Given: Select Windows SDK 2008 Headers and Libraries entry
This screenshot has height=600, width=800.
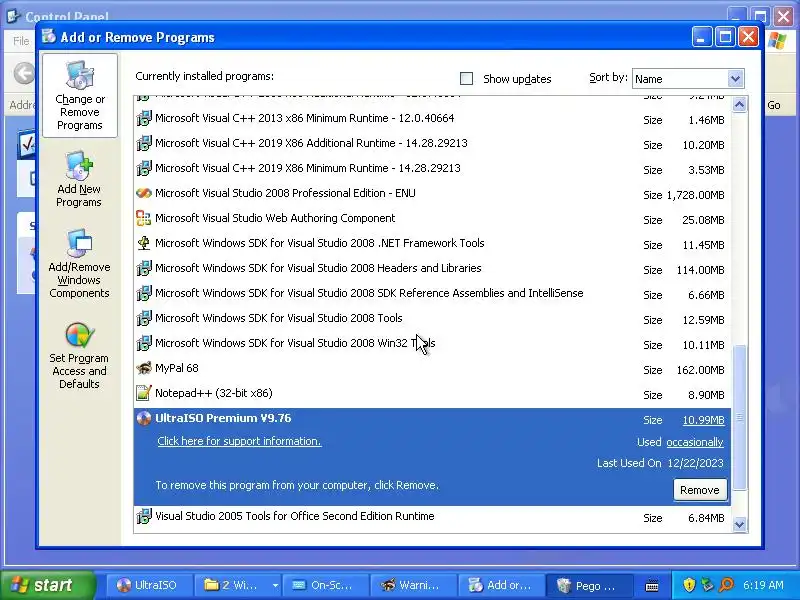Looking at the screenshot, I should pos(432,268).
